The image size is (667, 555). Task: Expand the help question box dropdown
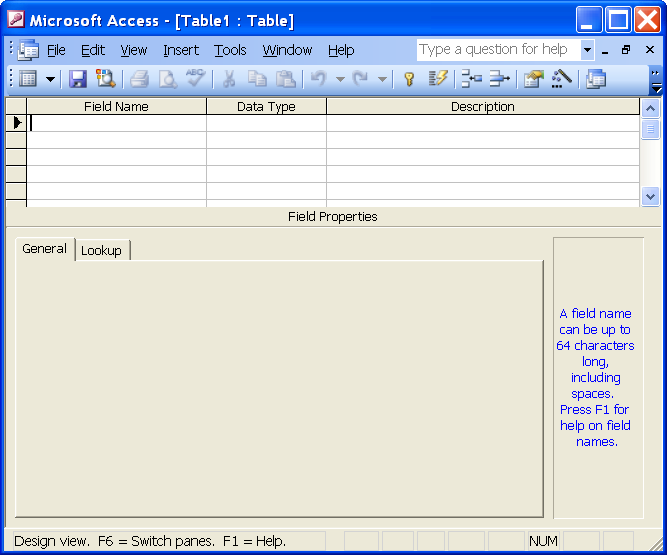(587, 50)
